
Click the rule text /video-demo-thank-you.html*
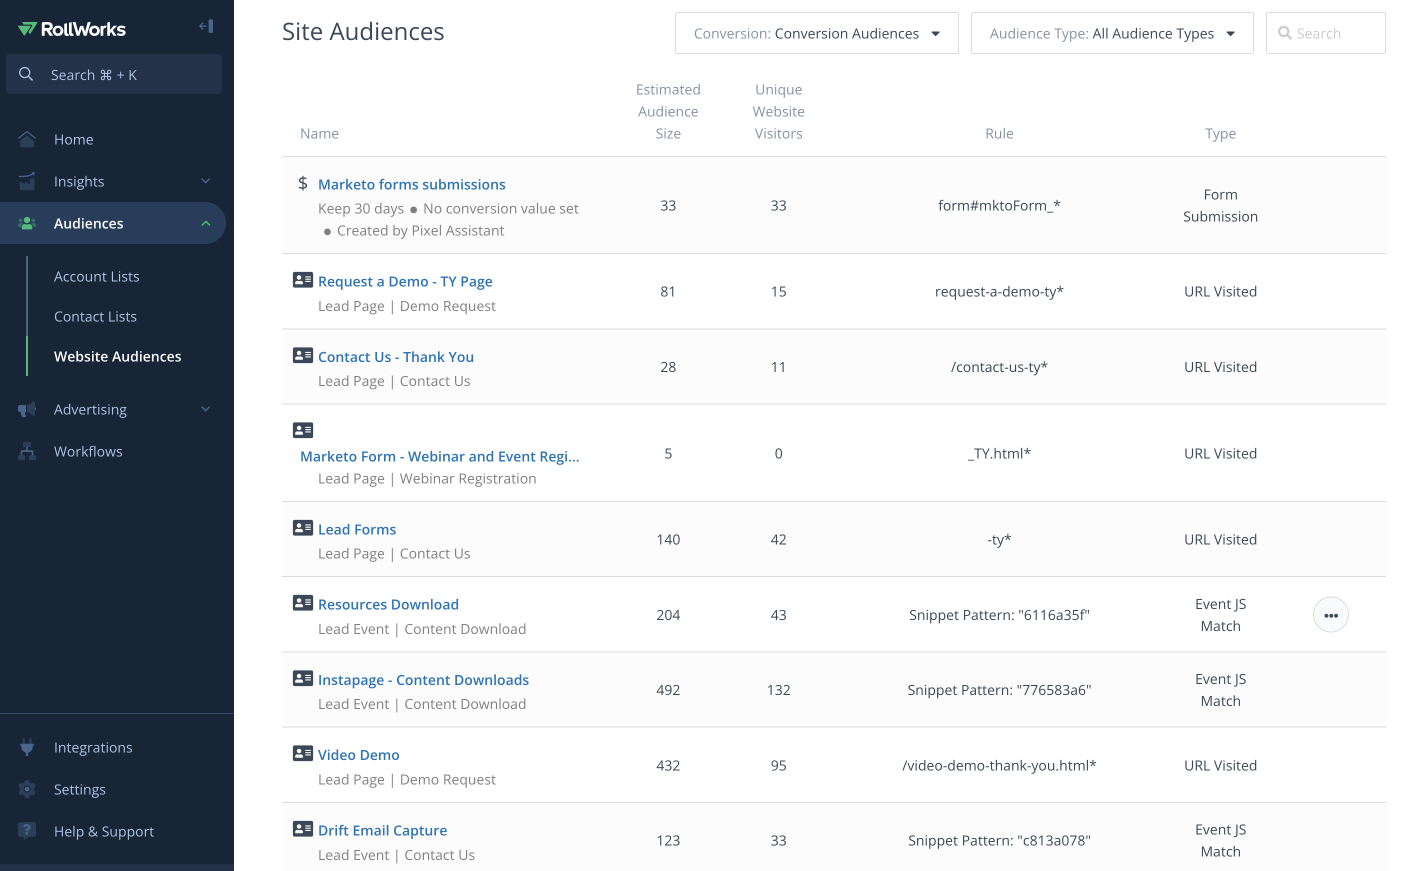point(999,765)
